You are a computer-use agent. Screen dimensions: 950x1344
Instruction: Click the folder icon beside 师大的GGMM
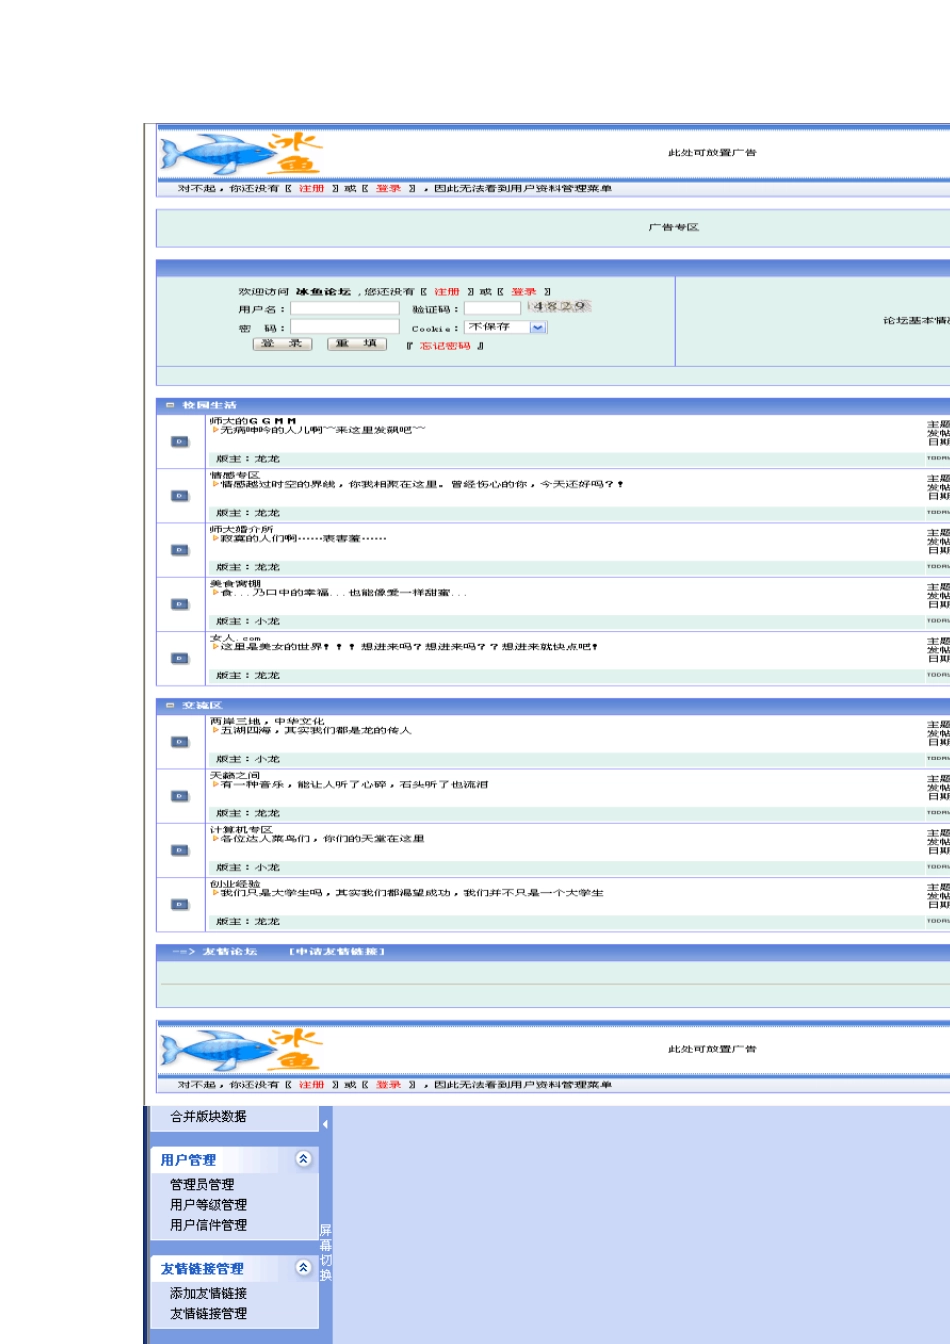point(180,441)
